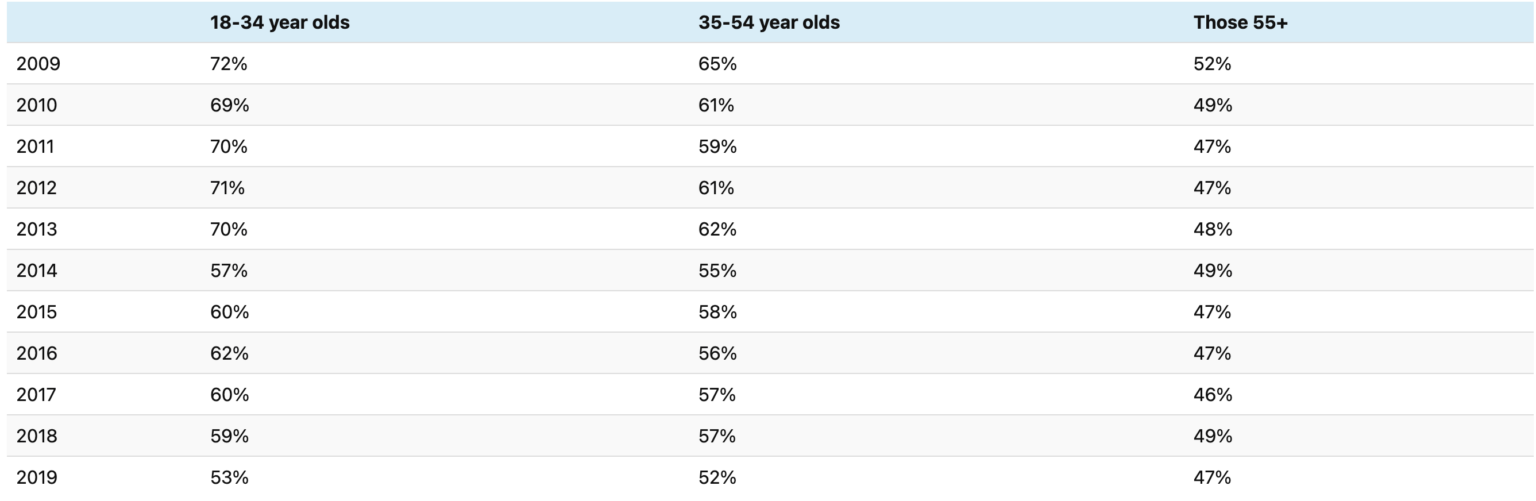Image resolution: width=1536 pixels, height=501 pixels.
Task: Select the 2010 row label
Action: point(37,105)
